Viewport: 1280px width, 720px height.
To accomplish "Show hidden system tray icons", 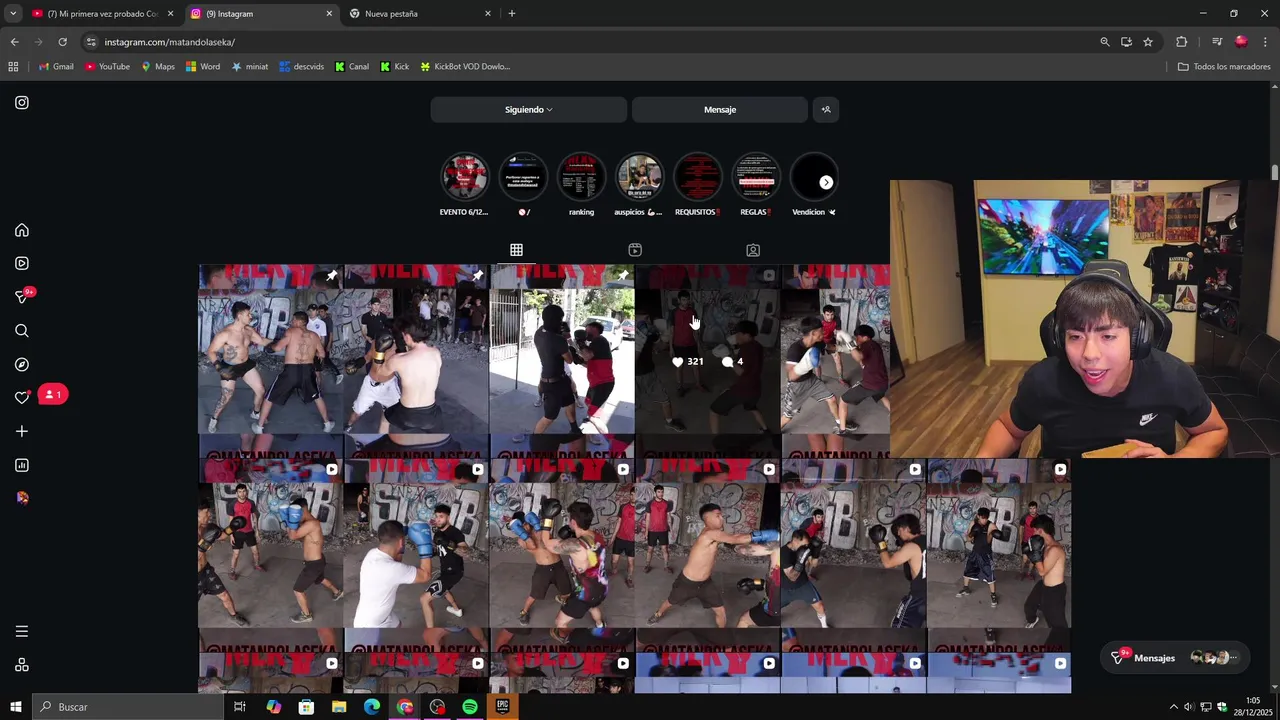I will point(1174,707).
